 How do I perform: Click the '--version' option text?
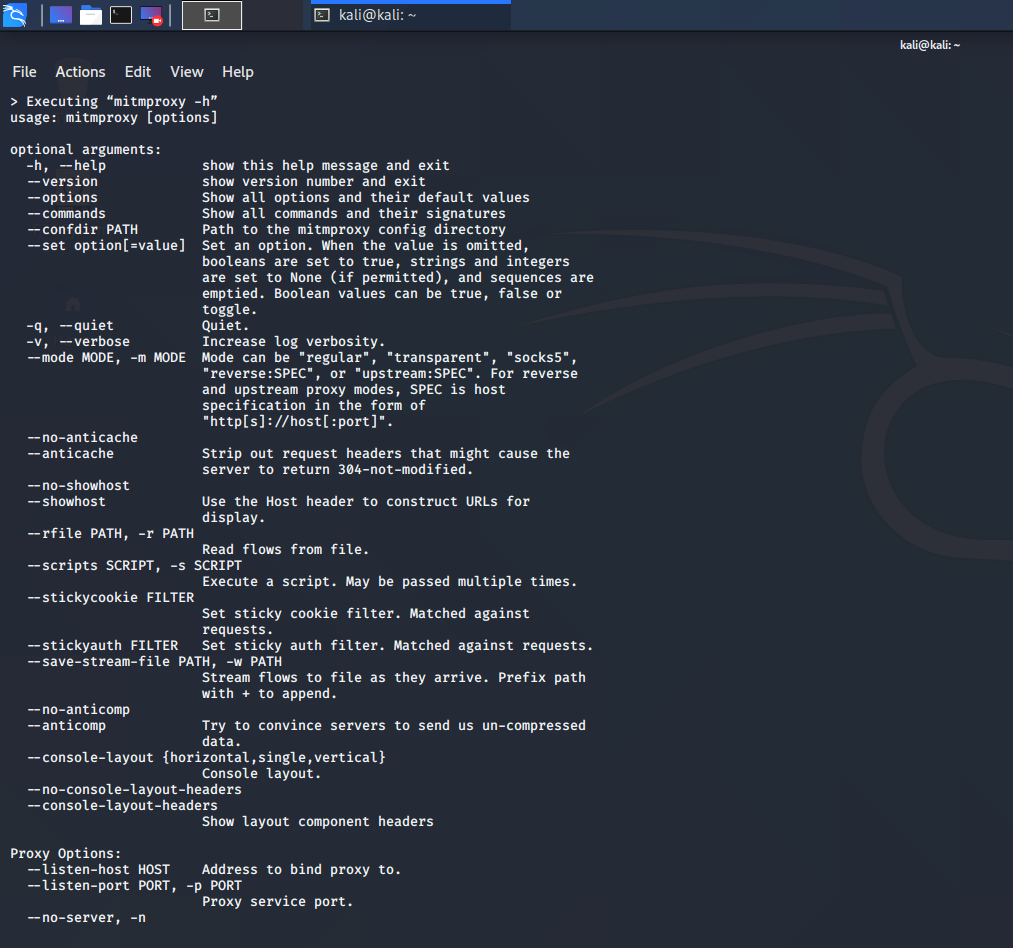(x=62, y=182)
